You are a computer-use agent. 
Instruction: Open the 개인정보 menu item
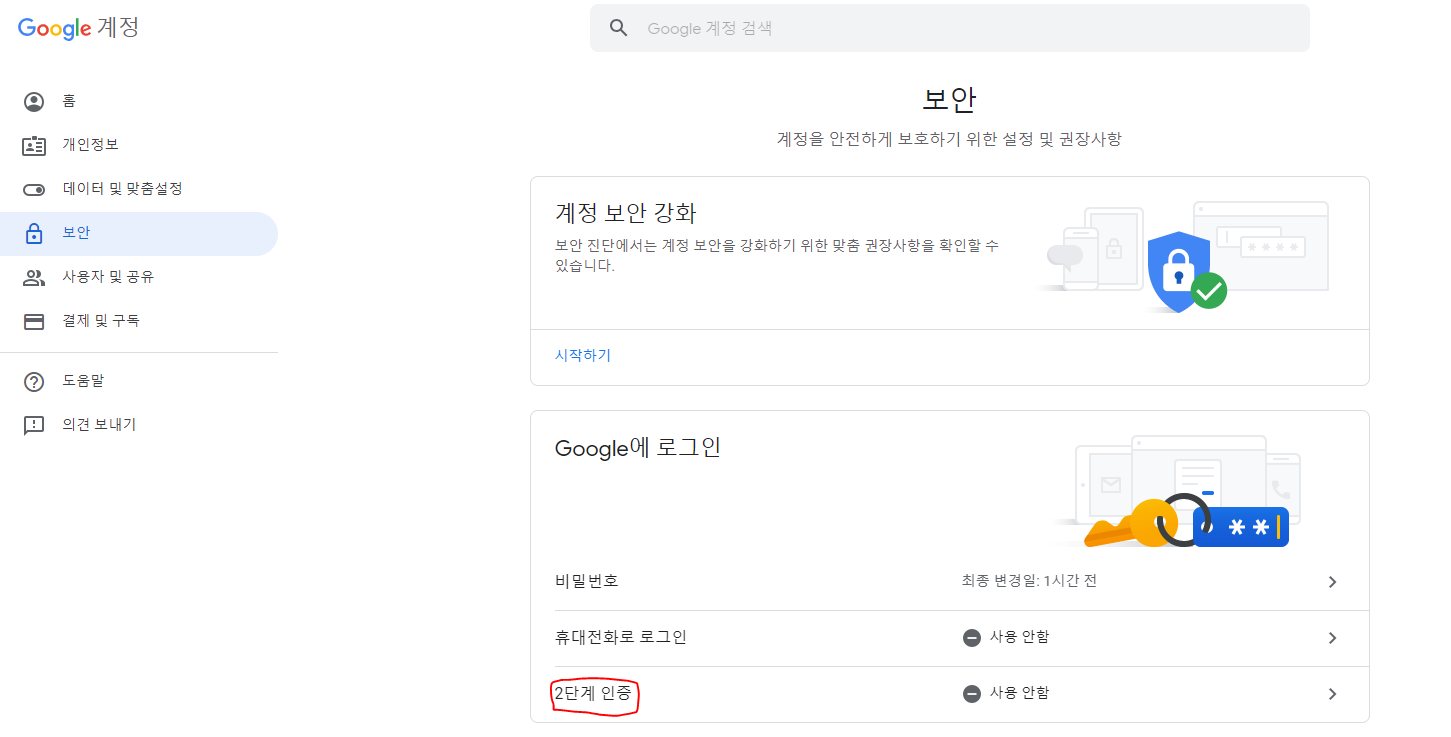pyautogui.click(x=139, y=145)
